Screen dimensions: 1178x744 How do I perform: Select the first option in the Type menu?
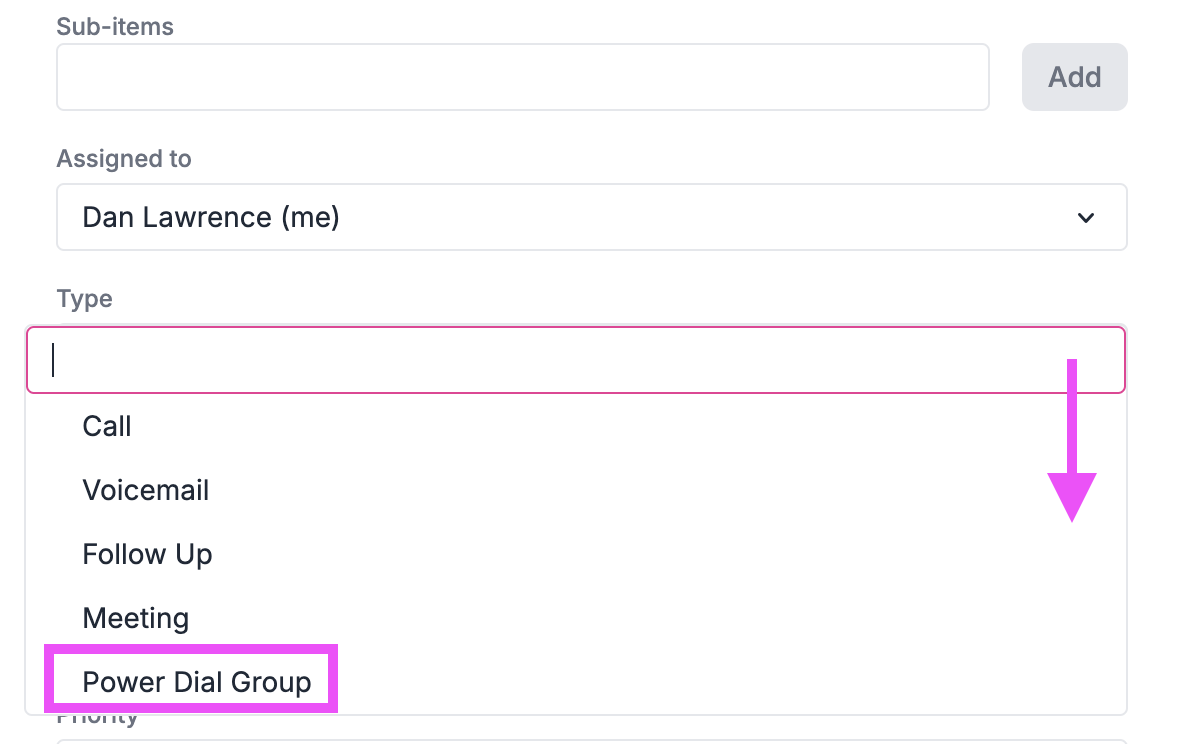tap(106, 426)
